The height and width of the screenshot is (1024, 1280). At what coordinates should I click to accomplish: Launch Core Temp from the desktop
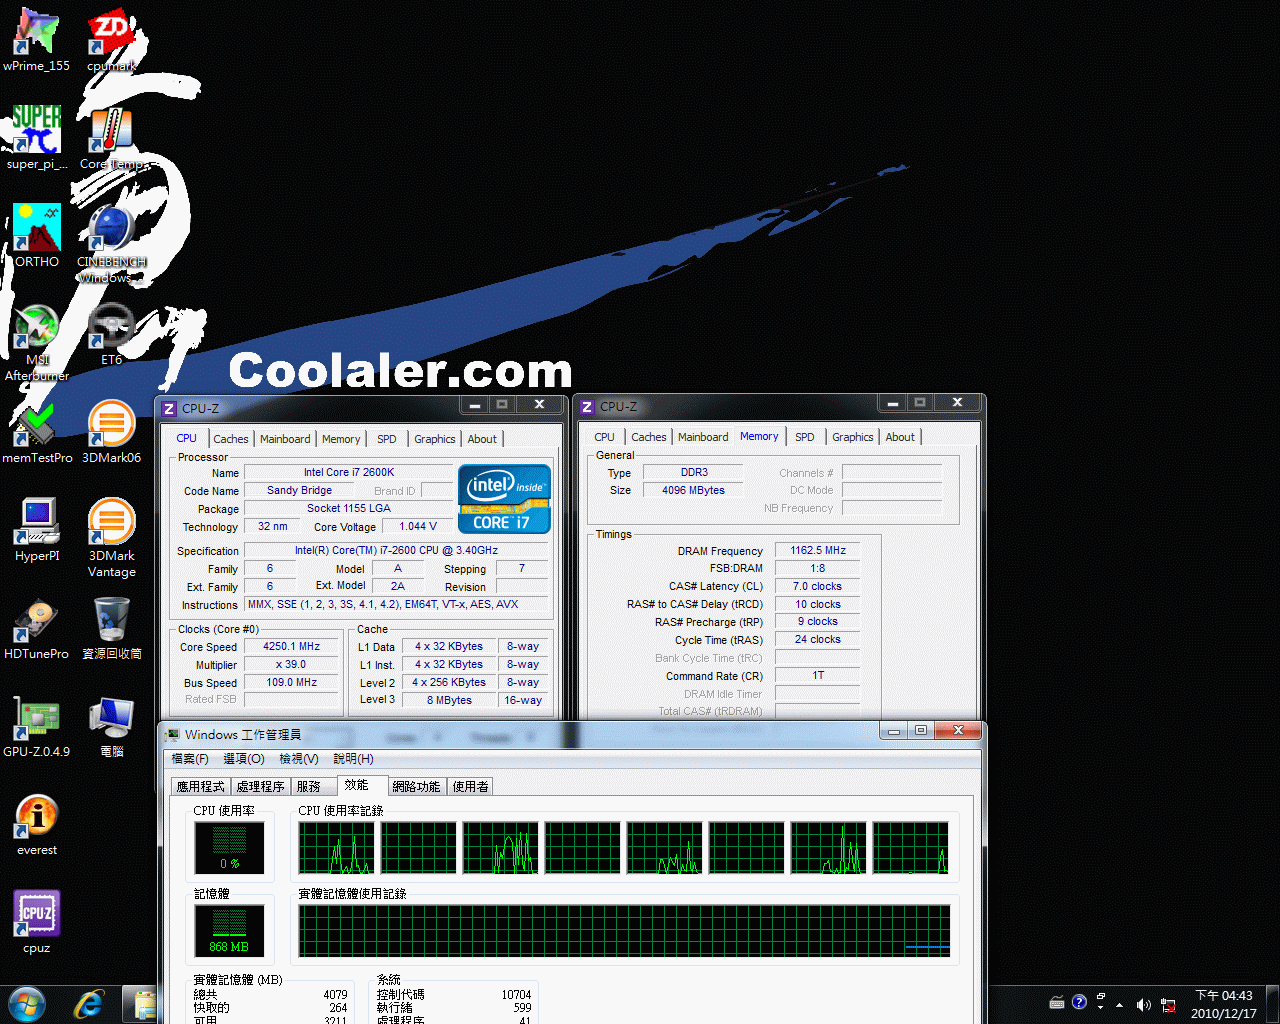click(x=111, y=138)
